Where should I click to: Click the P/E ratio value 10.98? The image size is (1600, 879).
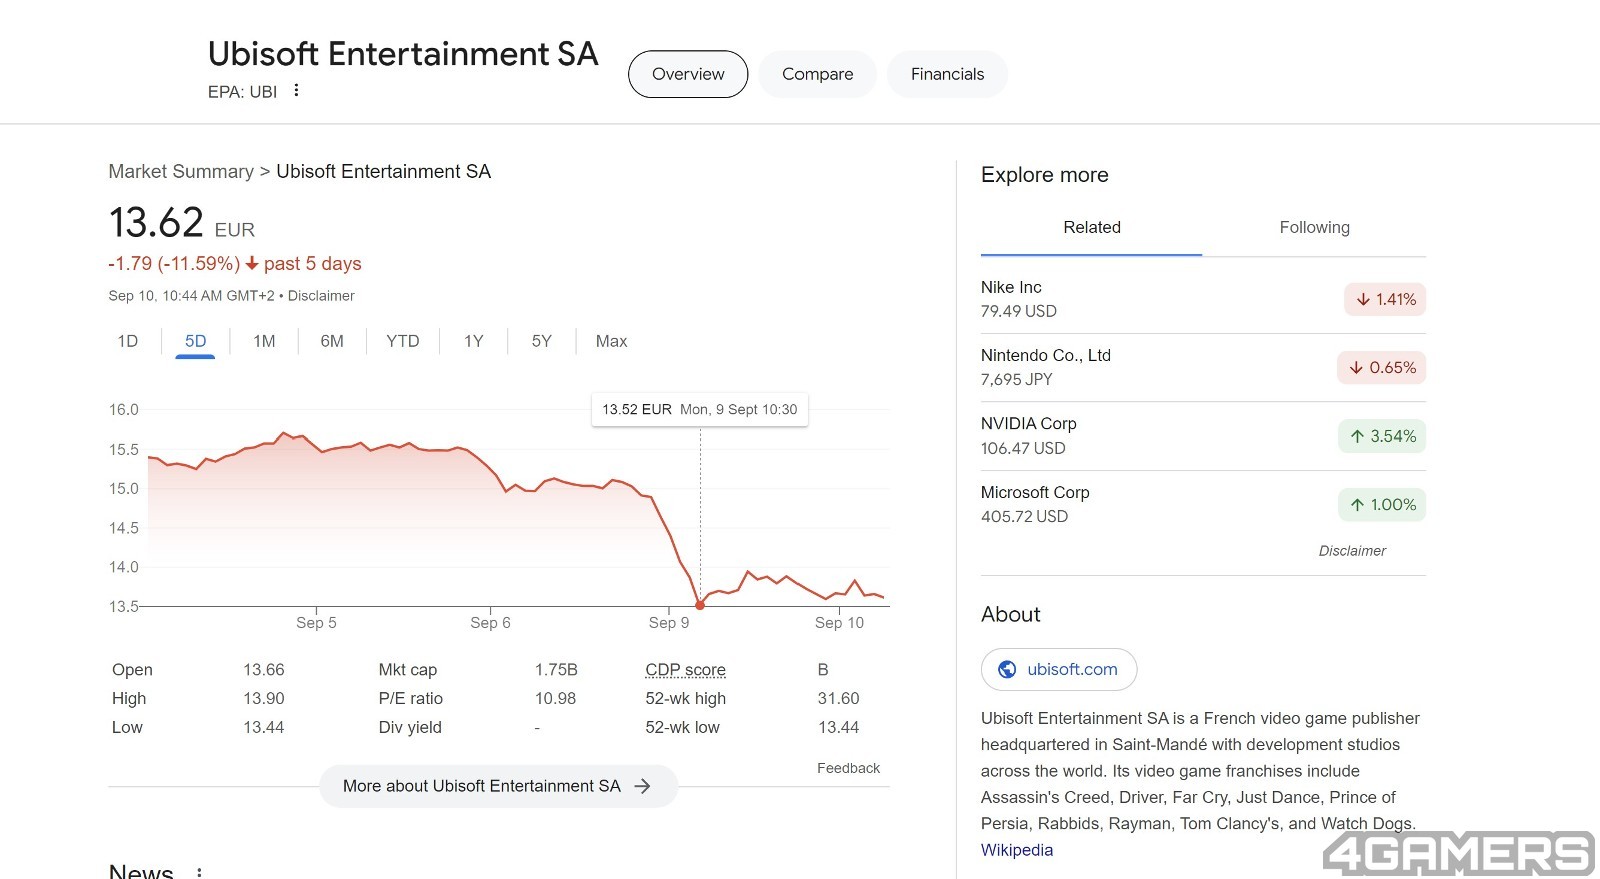coord(555,699)
